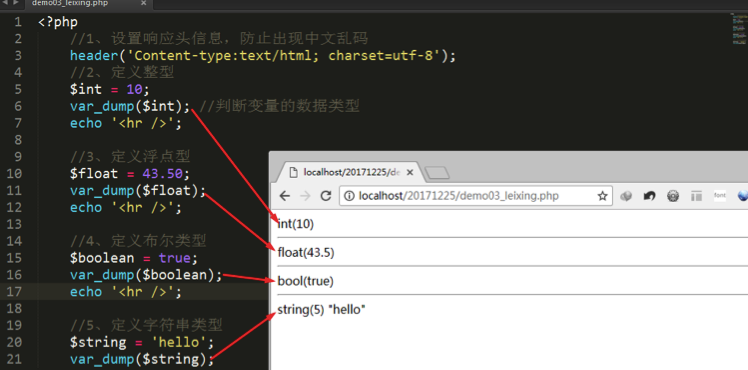Go back in the Chrome browser
748x370 pixels.
285,196
